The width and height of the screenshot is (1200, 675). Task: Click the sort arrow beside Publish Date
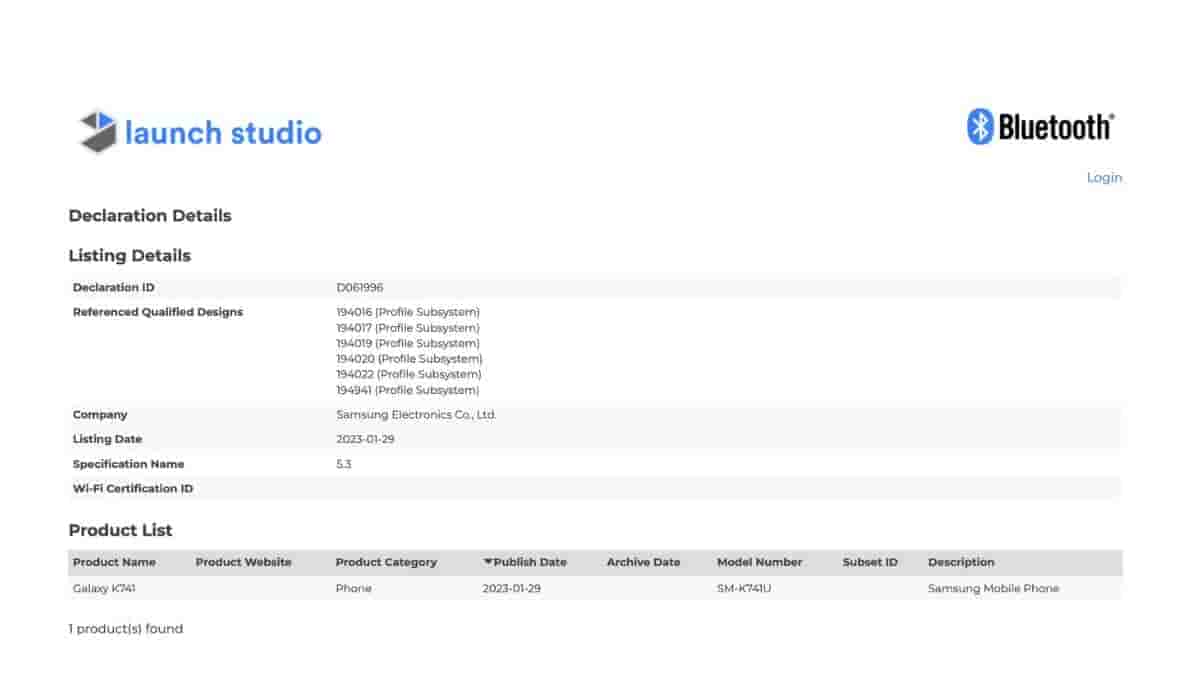coord(487,562)
